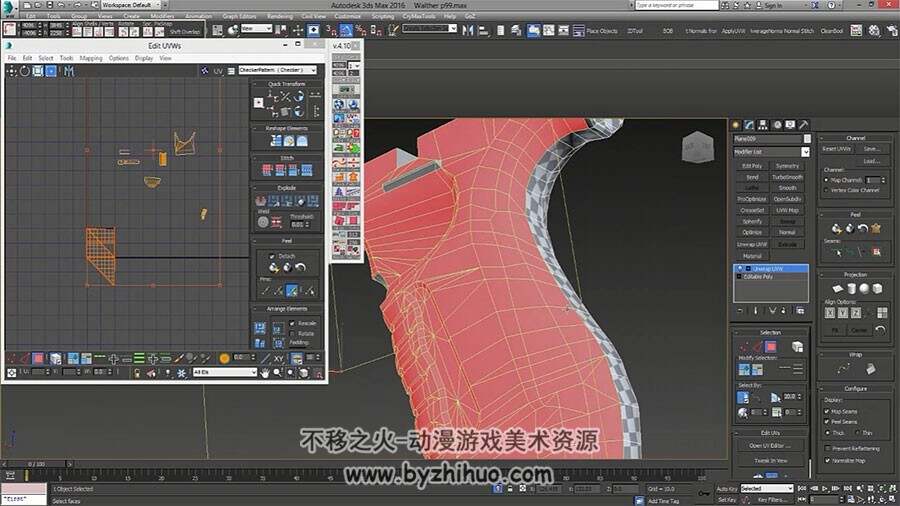Viewport: 900px width, 506px height.
Task: Select Polygon sub-object mode in Edit UVWs bottom bar
Action: 38,359
